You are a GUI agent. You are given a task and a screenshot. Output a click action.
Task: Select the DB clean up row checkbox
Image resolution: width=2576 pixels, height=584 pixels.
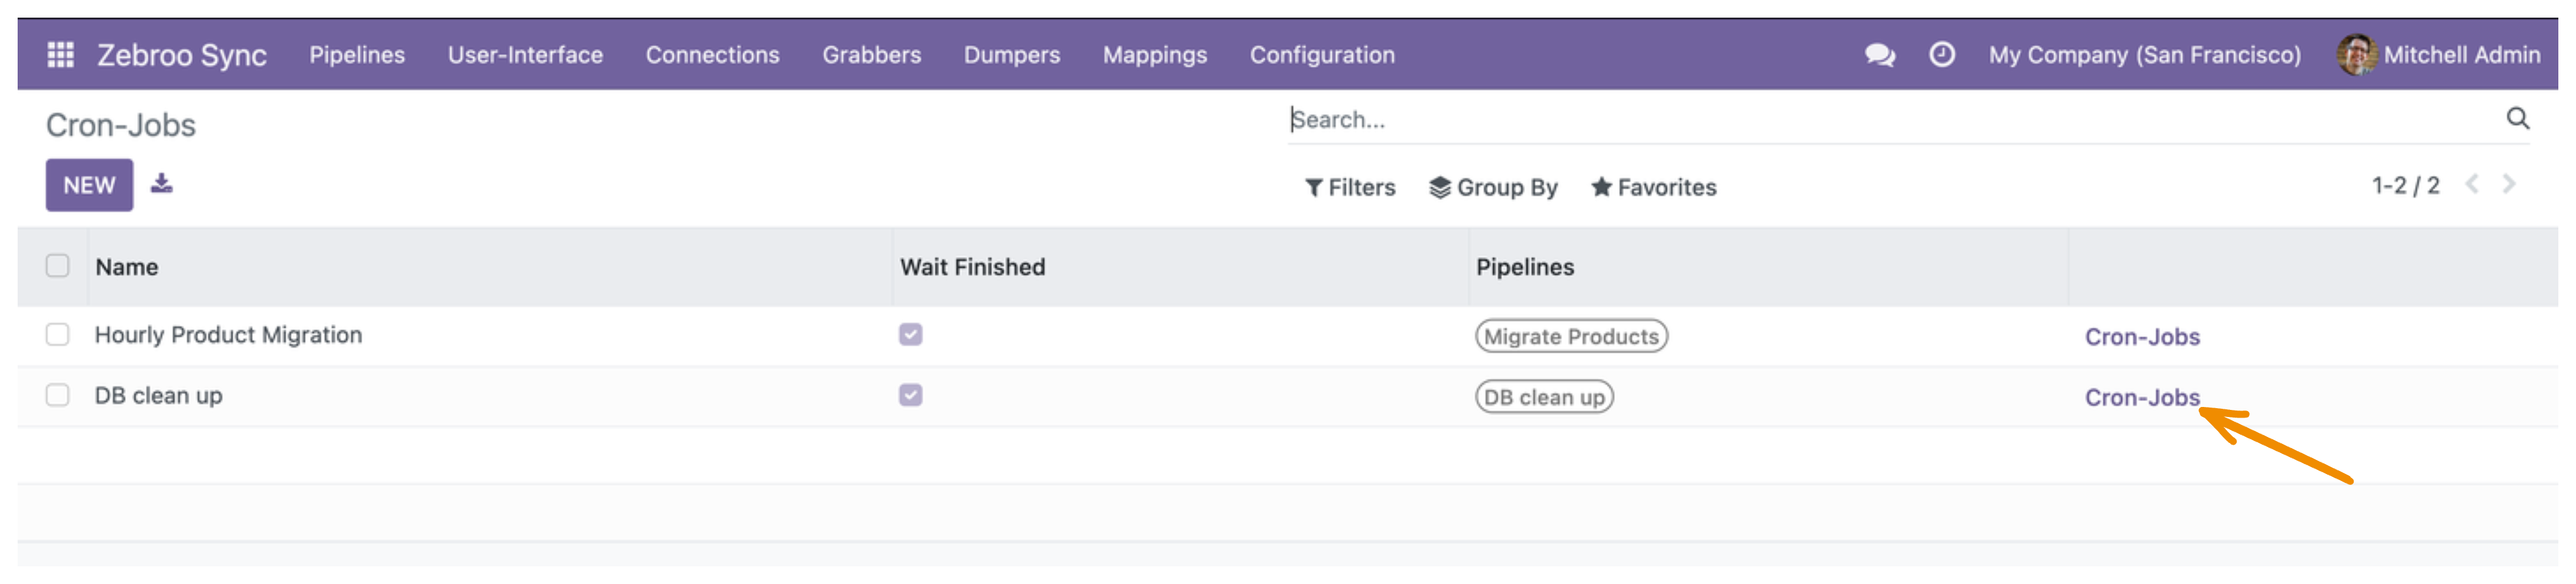(57, 395)
